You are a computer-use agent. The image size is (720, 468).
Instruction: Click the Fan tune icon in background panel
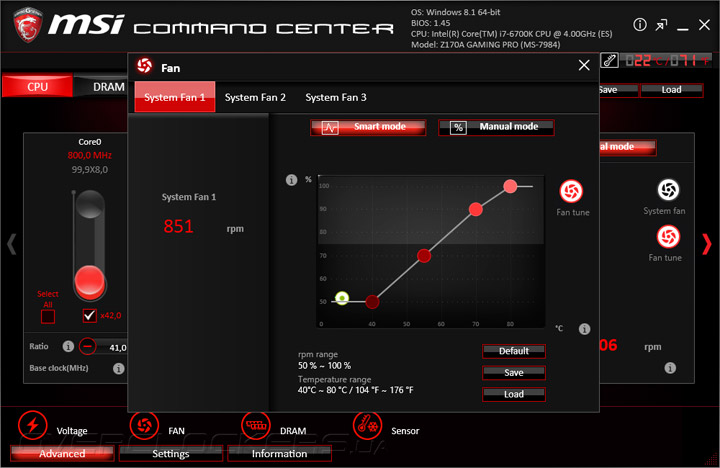(x=668, y=237)
